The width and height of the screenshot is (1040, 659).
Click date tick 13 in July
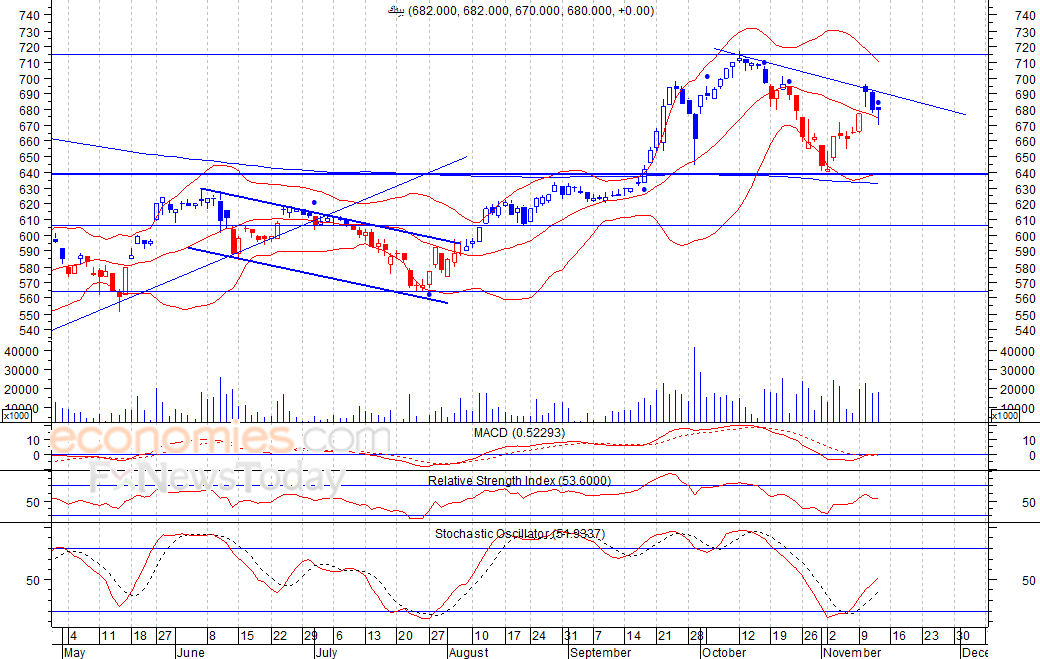(373, 636)
